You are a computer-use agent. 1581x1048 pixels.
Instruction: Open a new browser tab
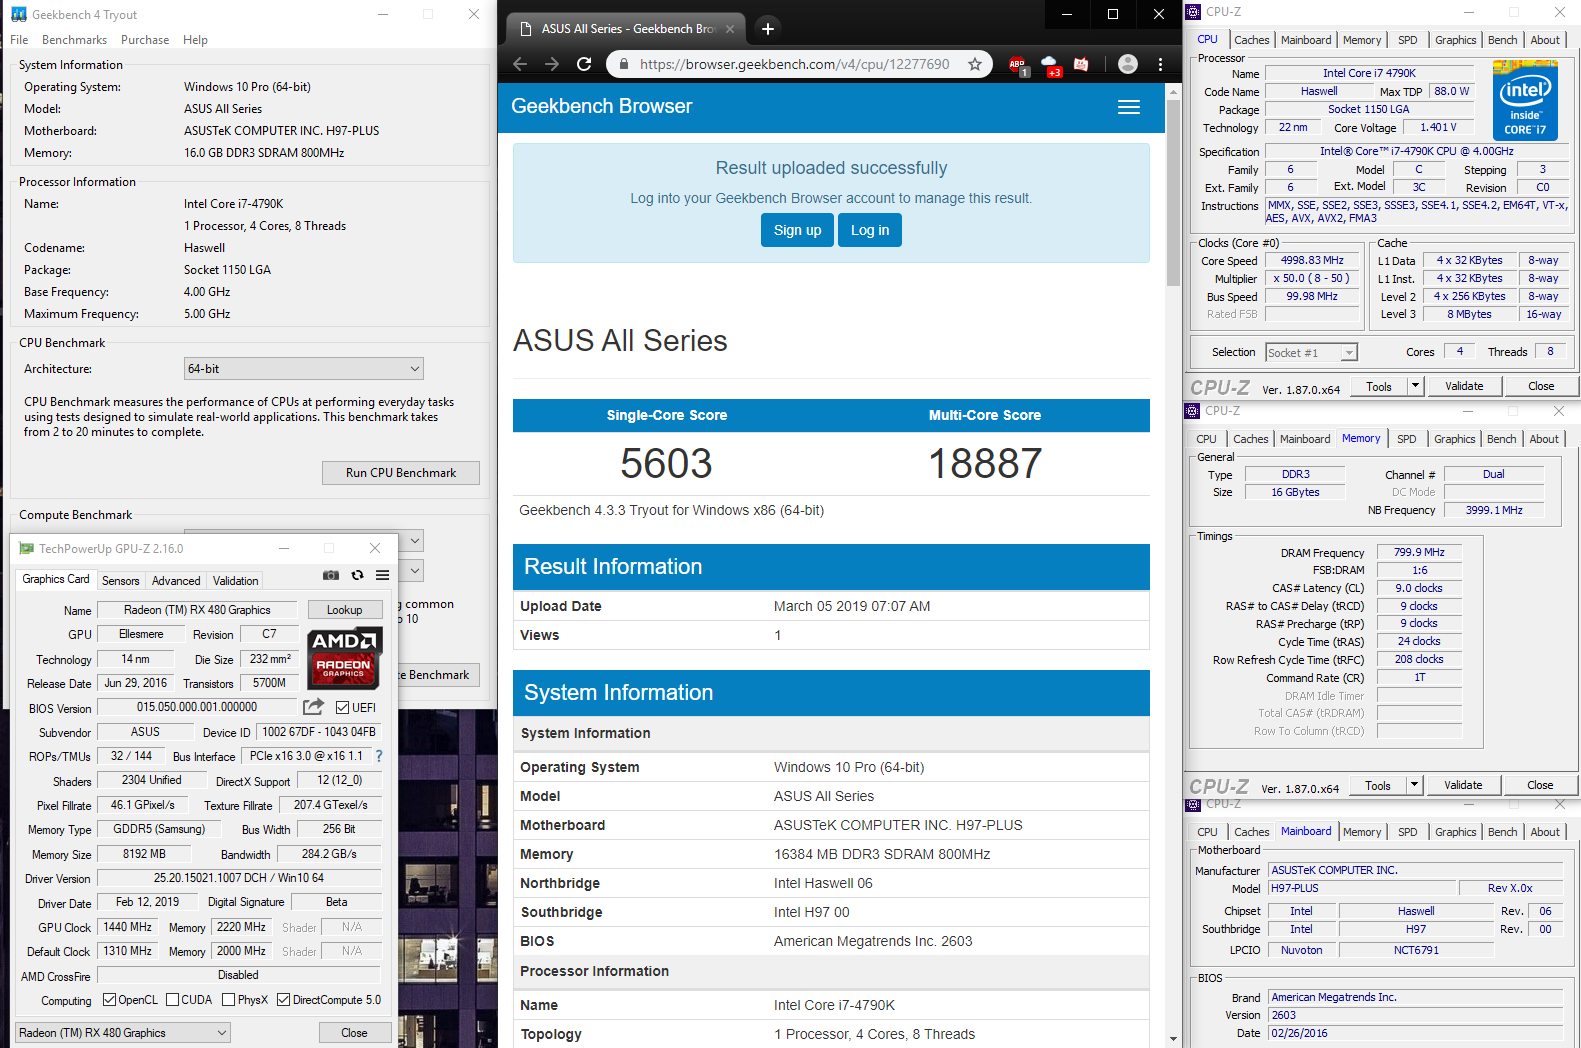click(x=768, y=29)
